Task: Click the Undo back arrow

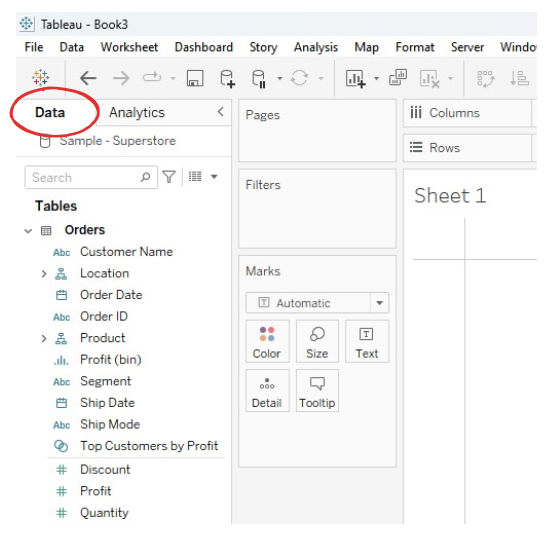Action: point(88,78)
